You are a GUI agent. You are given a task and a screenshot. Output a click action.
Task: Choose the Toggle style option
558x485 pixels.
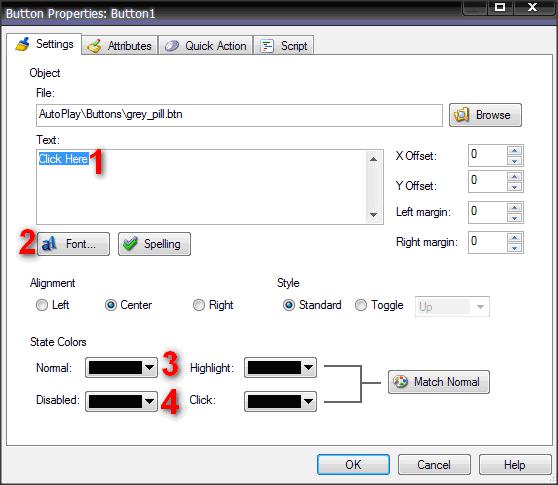360,305
